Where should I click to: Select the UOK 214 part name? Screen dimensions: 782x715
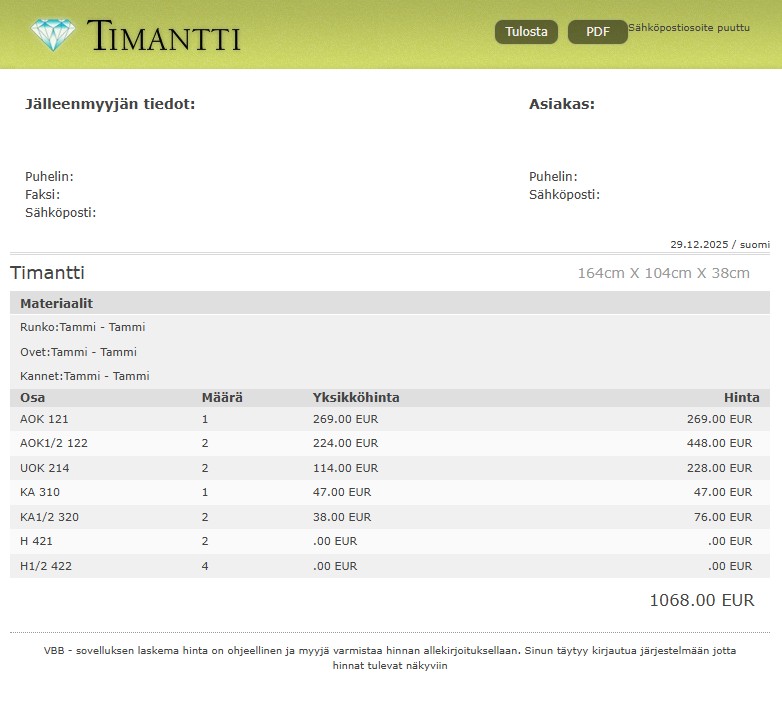pyautogui.click(x=45, y=468)
